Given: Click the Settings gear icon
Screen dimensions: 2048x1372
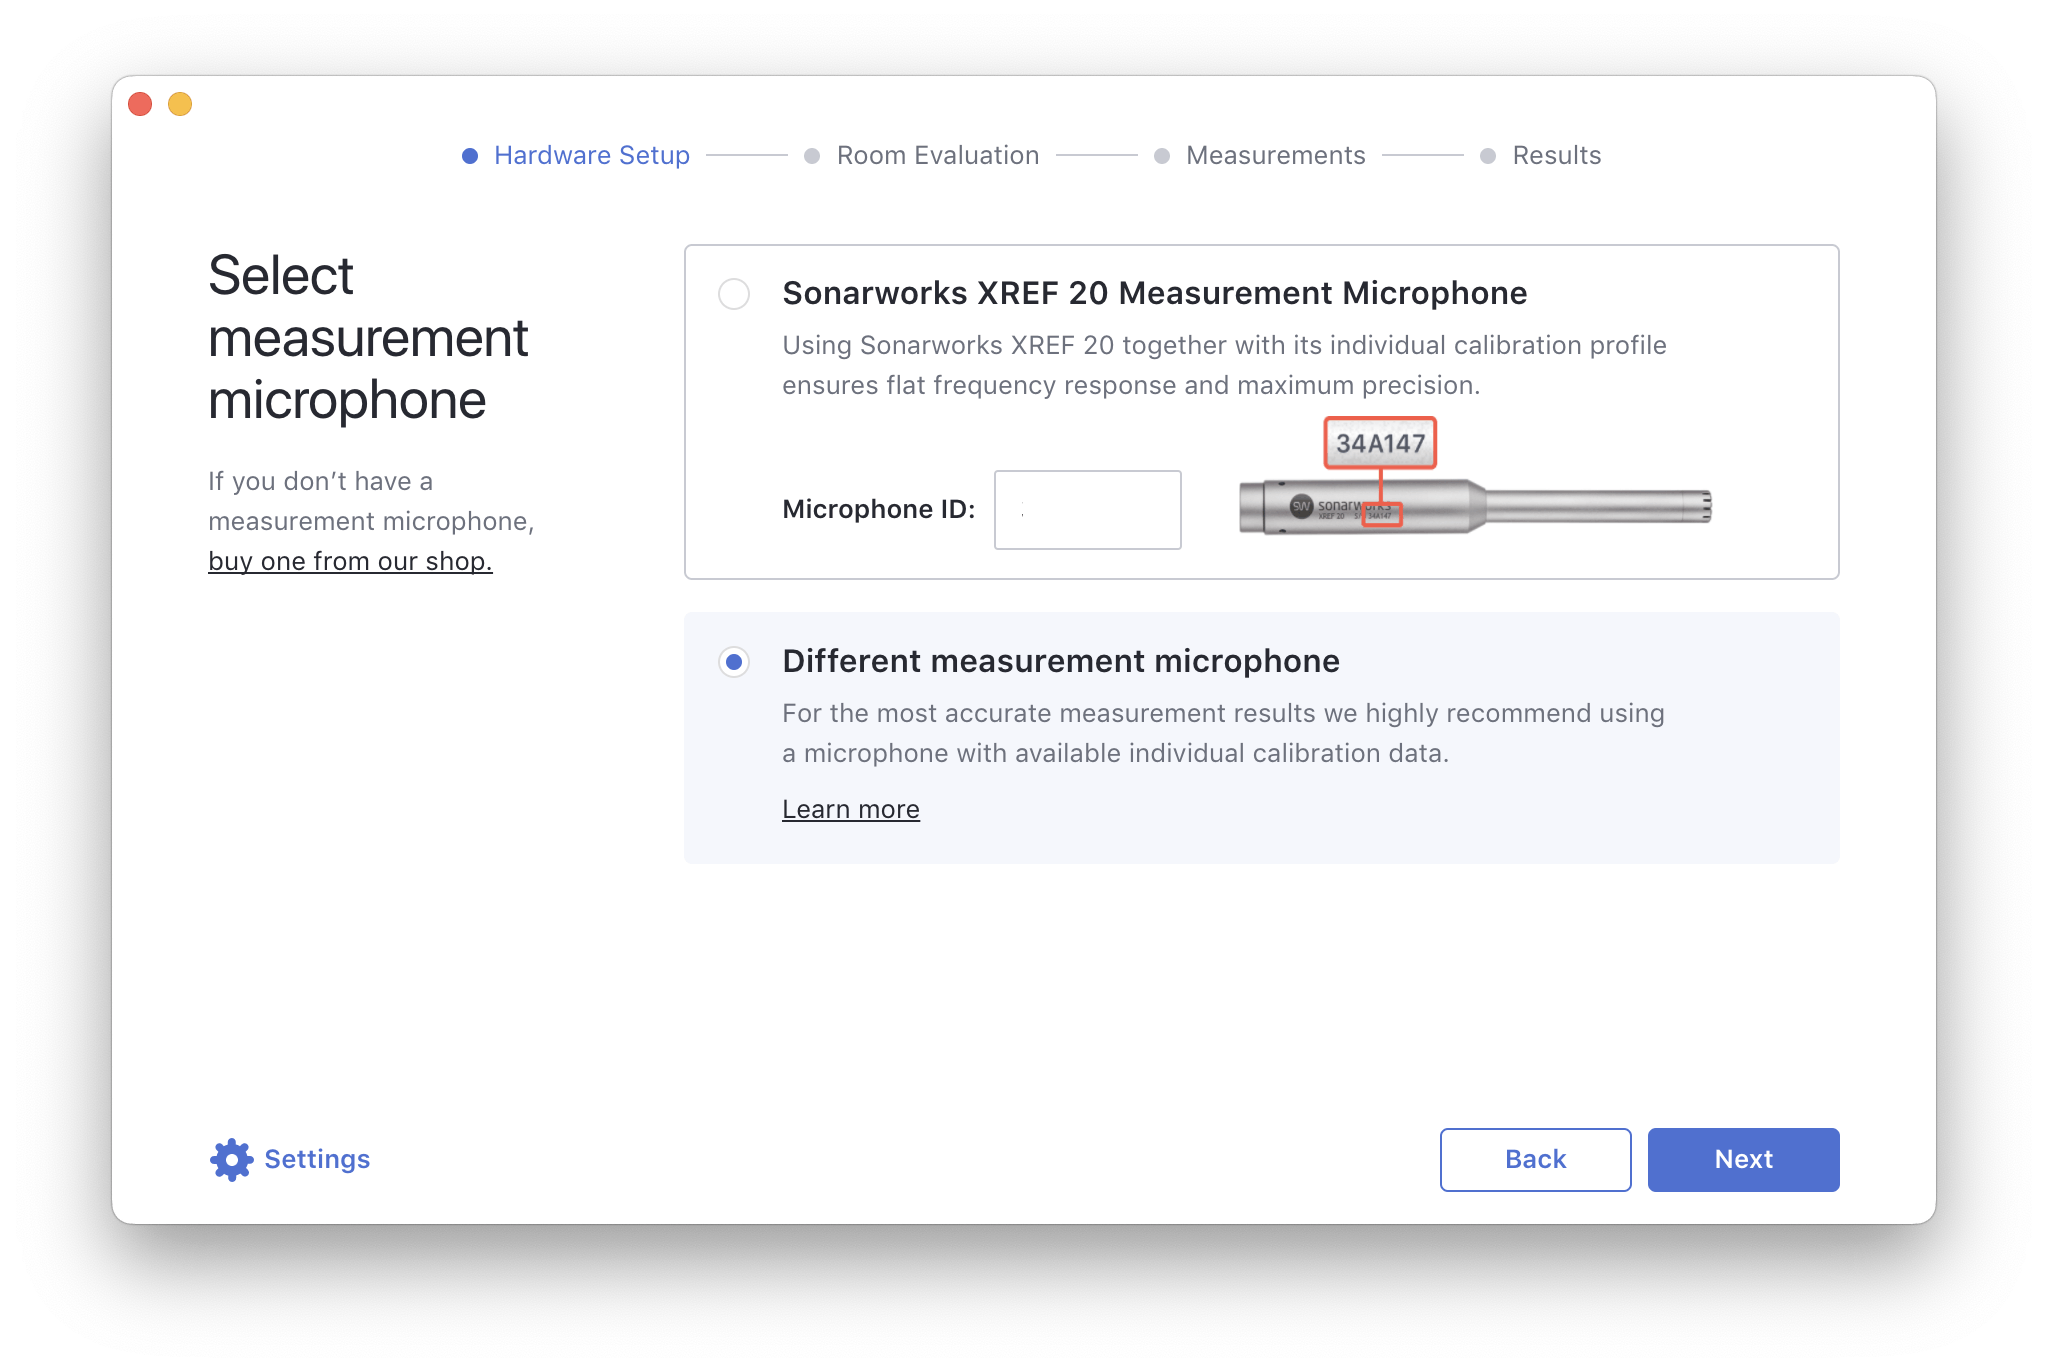Looking at the screenshot, I should tap(231, 1159).
